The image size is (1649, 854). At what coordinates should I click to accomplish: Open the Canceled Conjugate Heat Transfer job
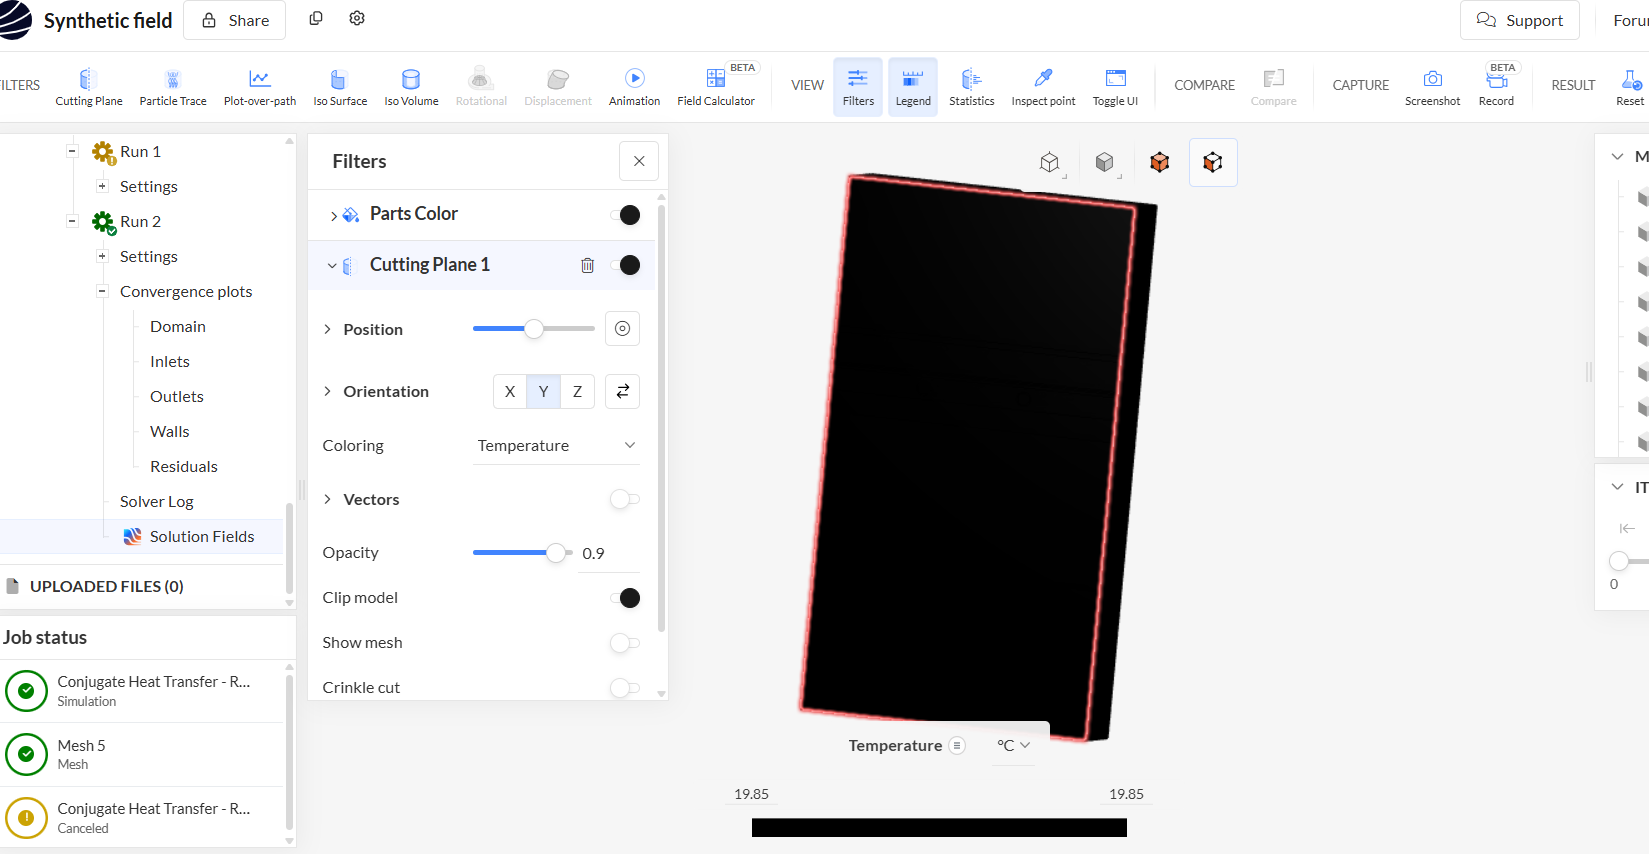click(142, 817)
